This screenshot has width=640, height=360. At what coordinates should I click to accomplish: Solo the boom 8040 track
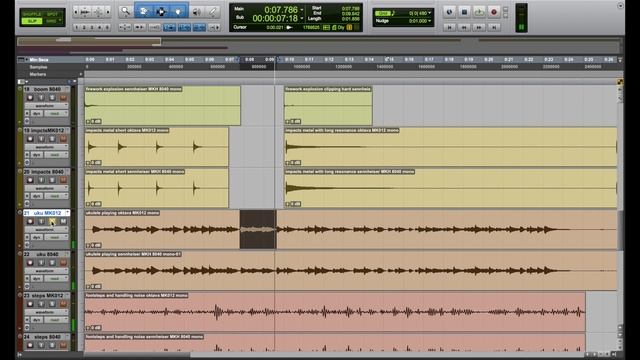coord(52,98)
